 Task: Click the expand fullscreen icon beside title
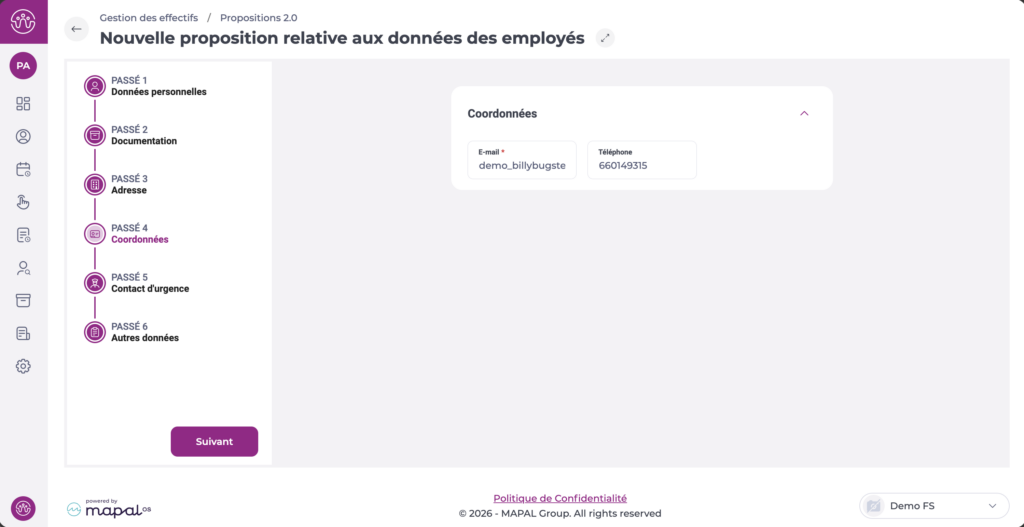[x=604, y=38]
